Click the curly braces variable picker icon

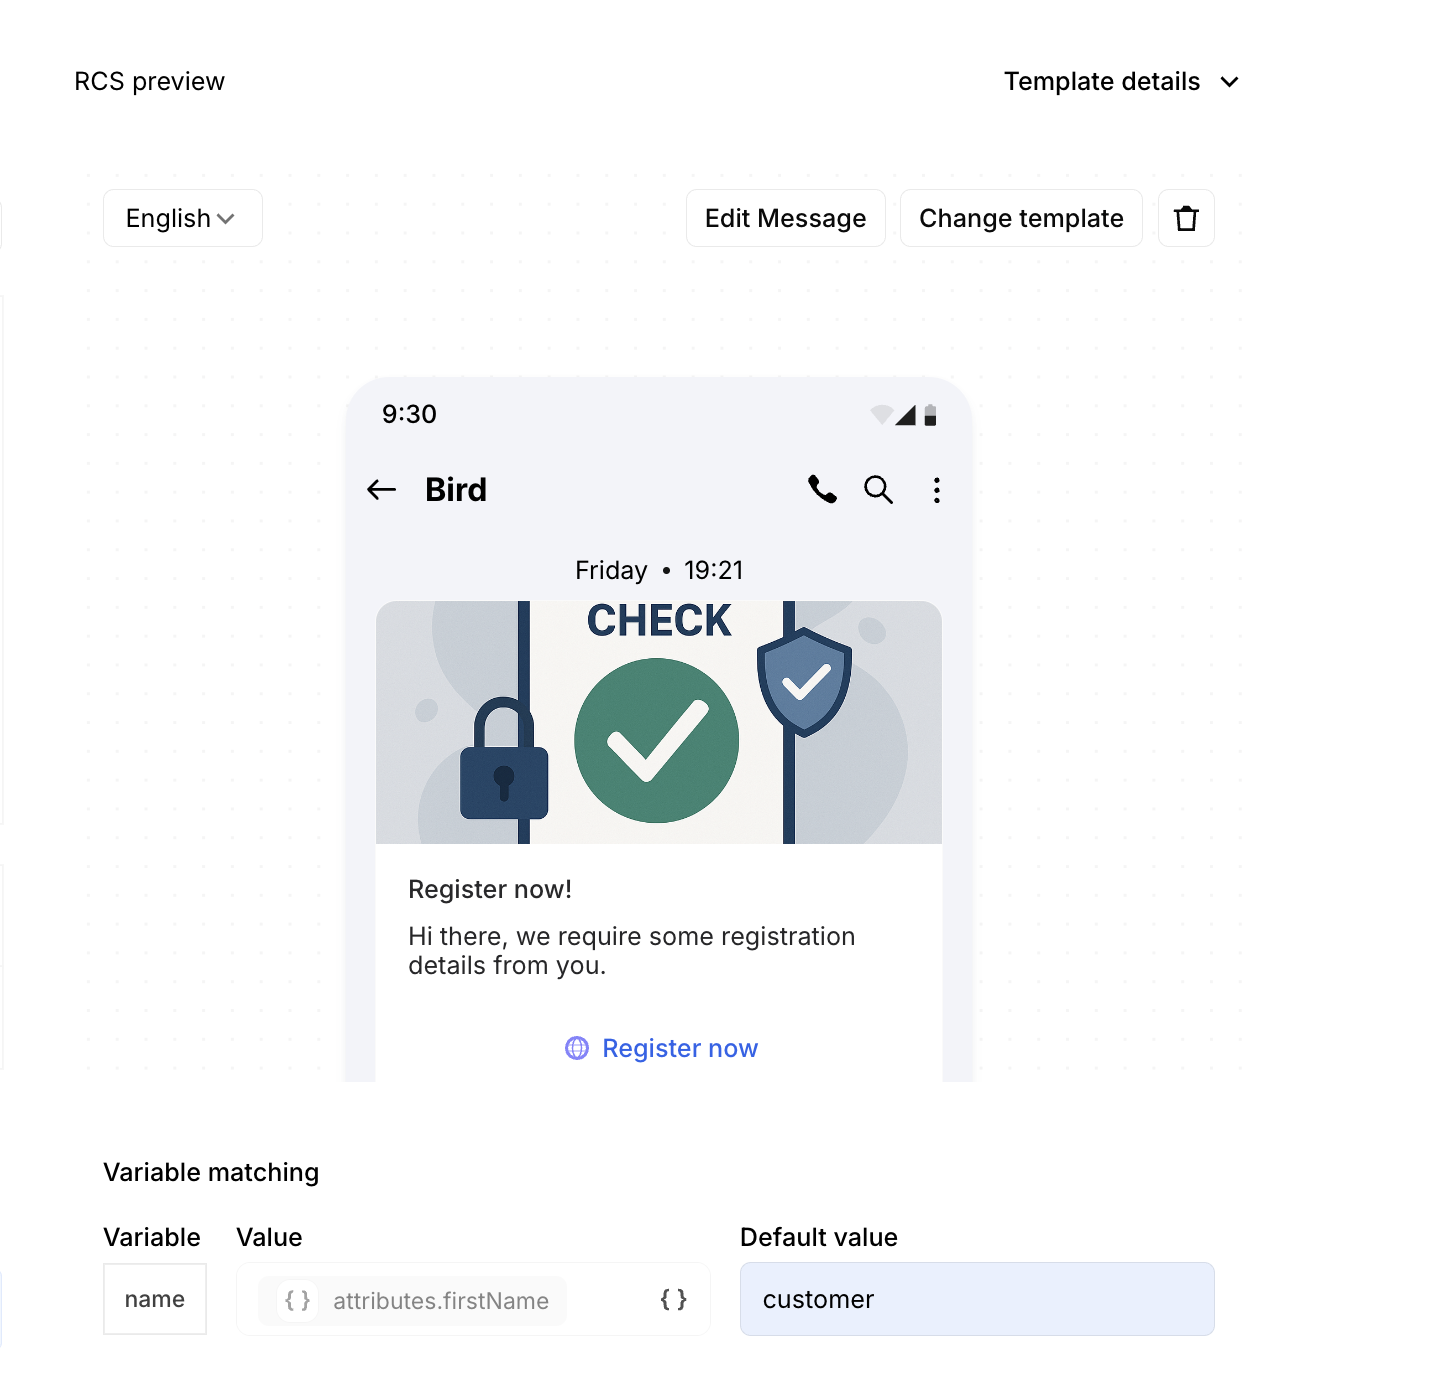(674, 1299)
